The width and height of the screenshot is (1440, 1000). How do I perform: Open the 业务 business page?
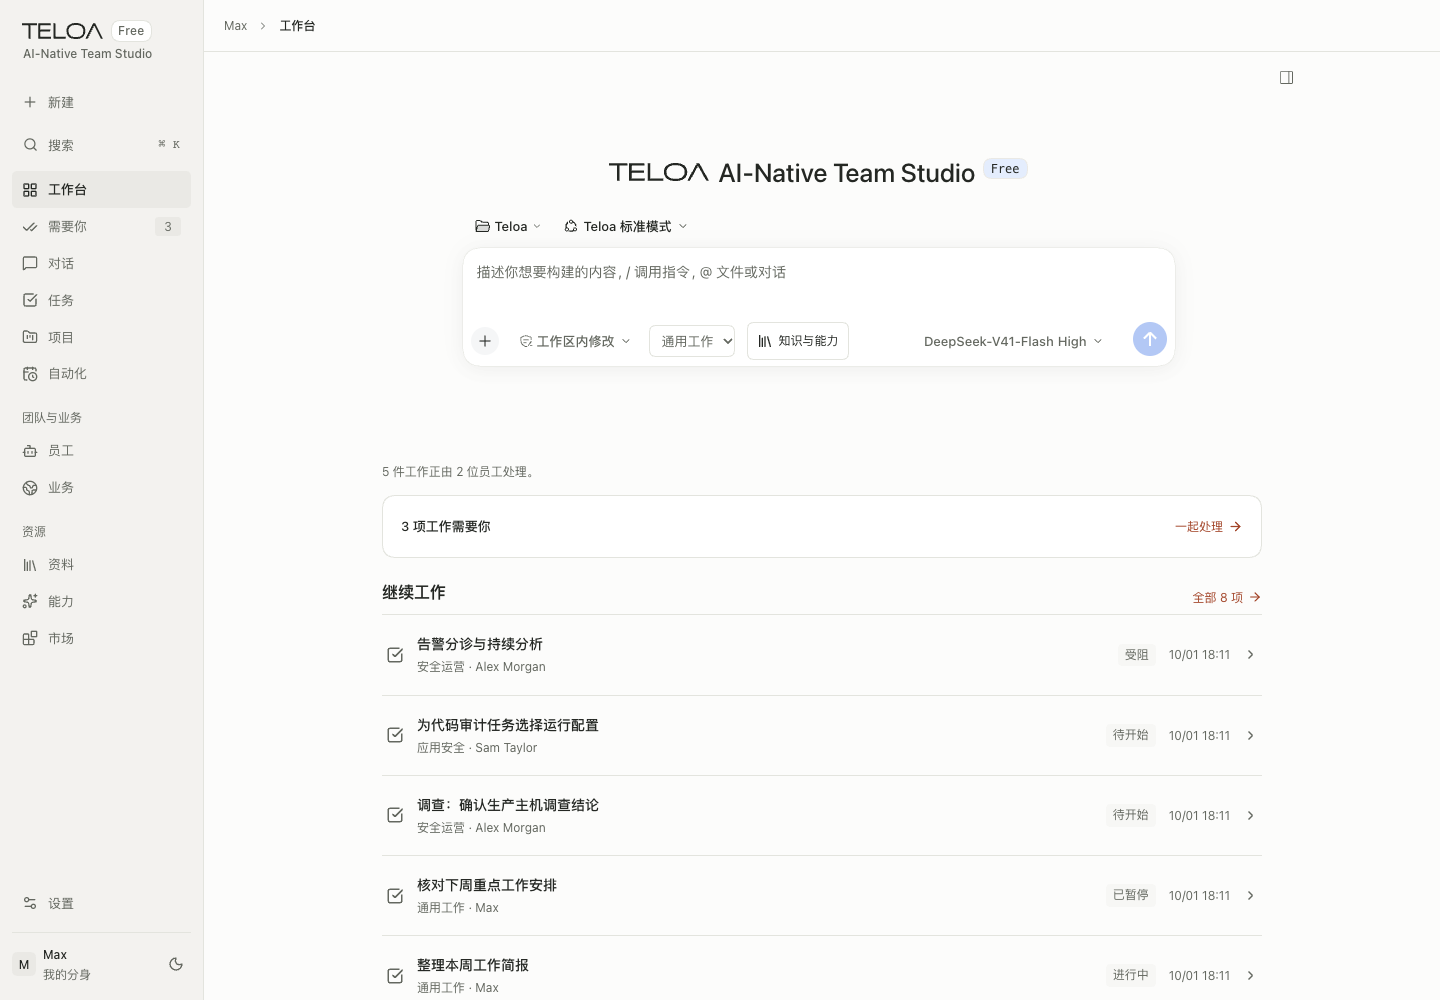[x=101, y=488]
